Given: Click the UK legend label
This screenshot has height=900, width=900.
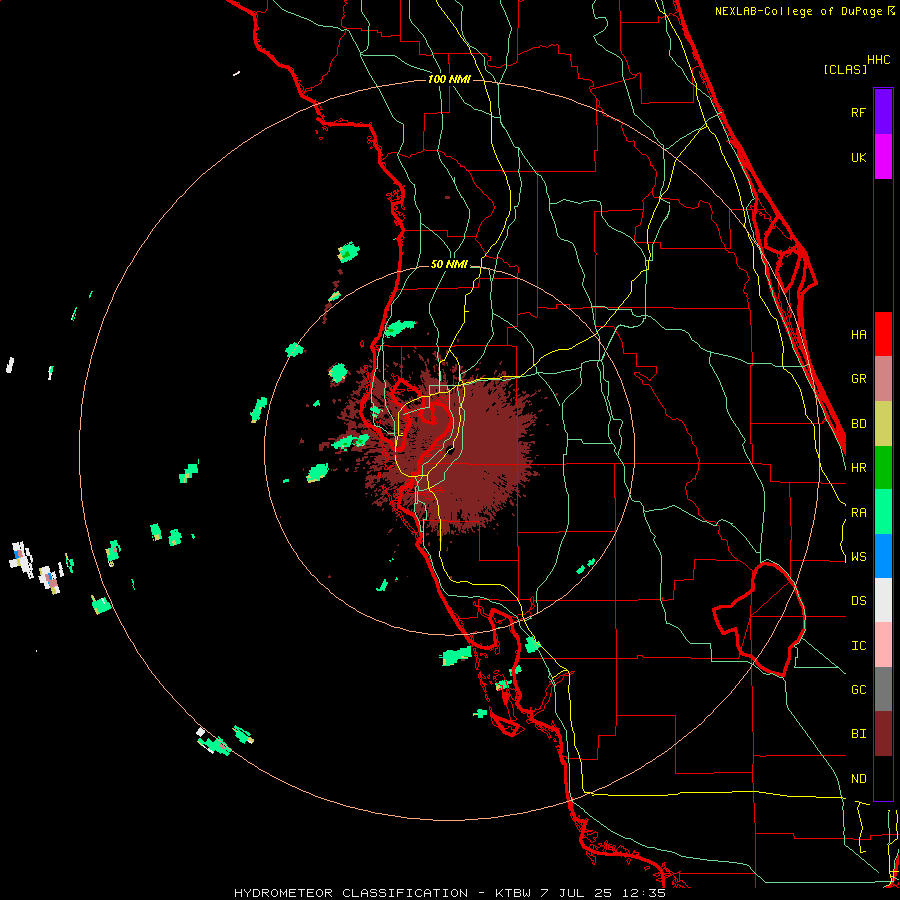Looking at the screenshot, I should click(858, 157).
